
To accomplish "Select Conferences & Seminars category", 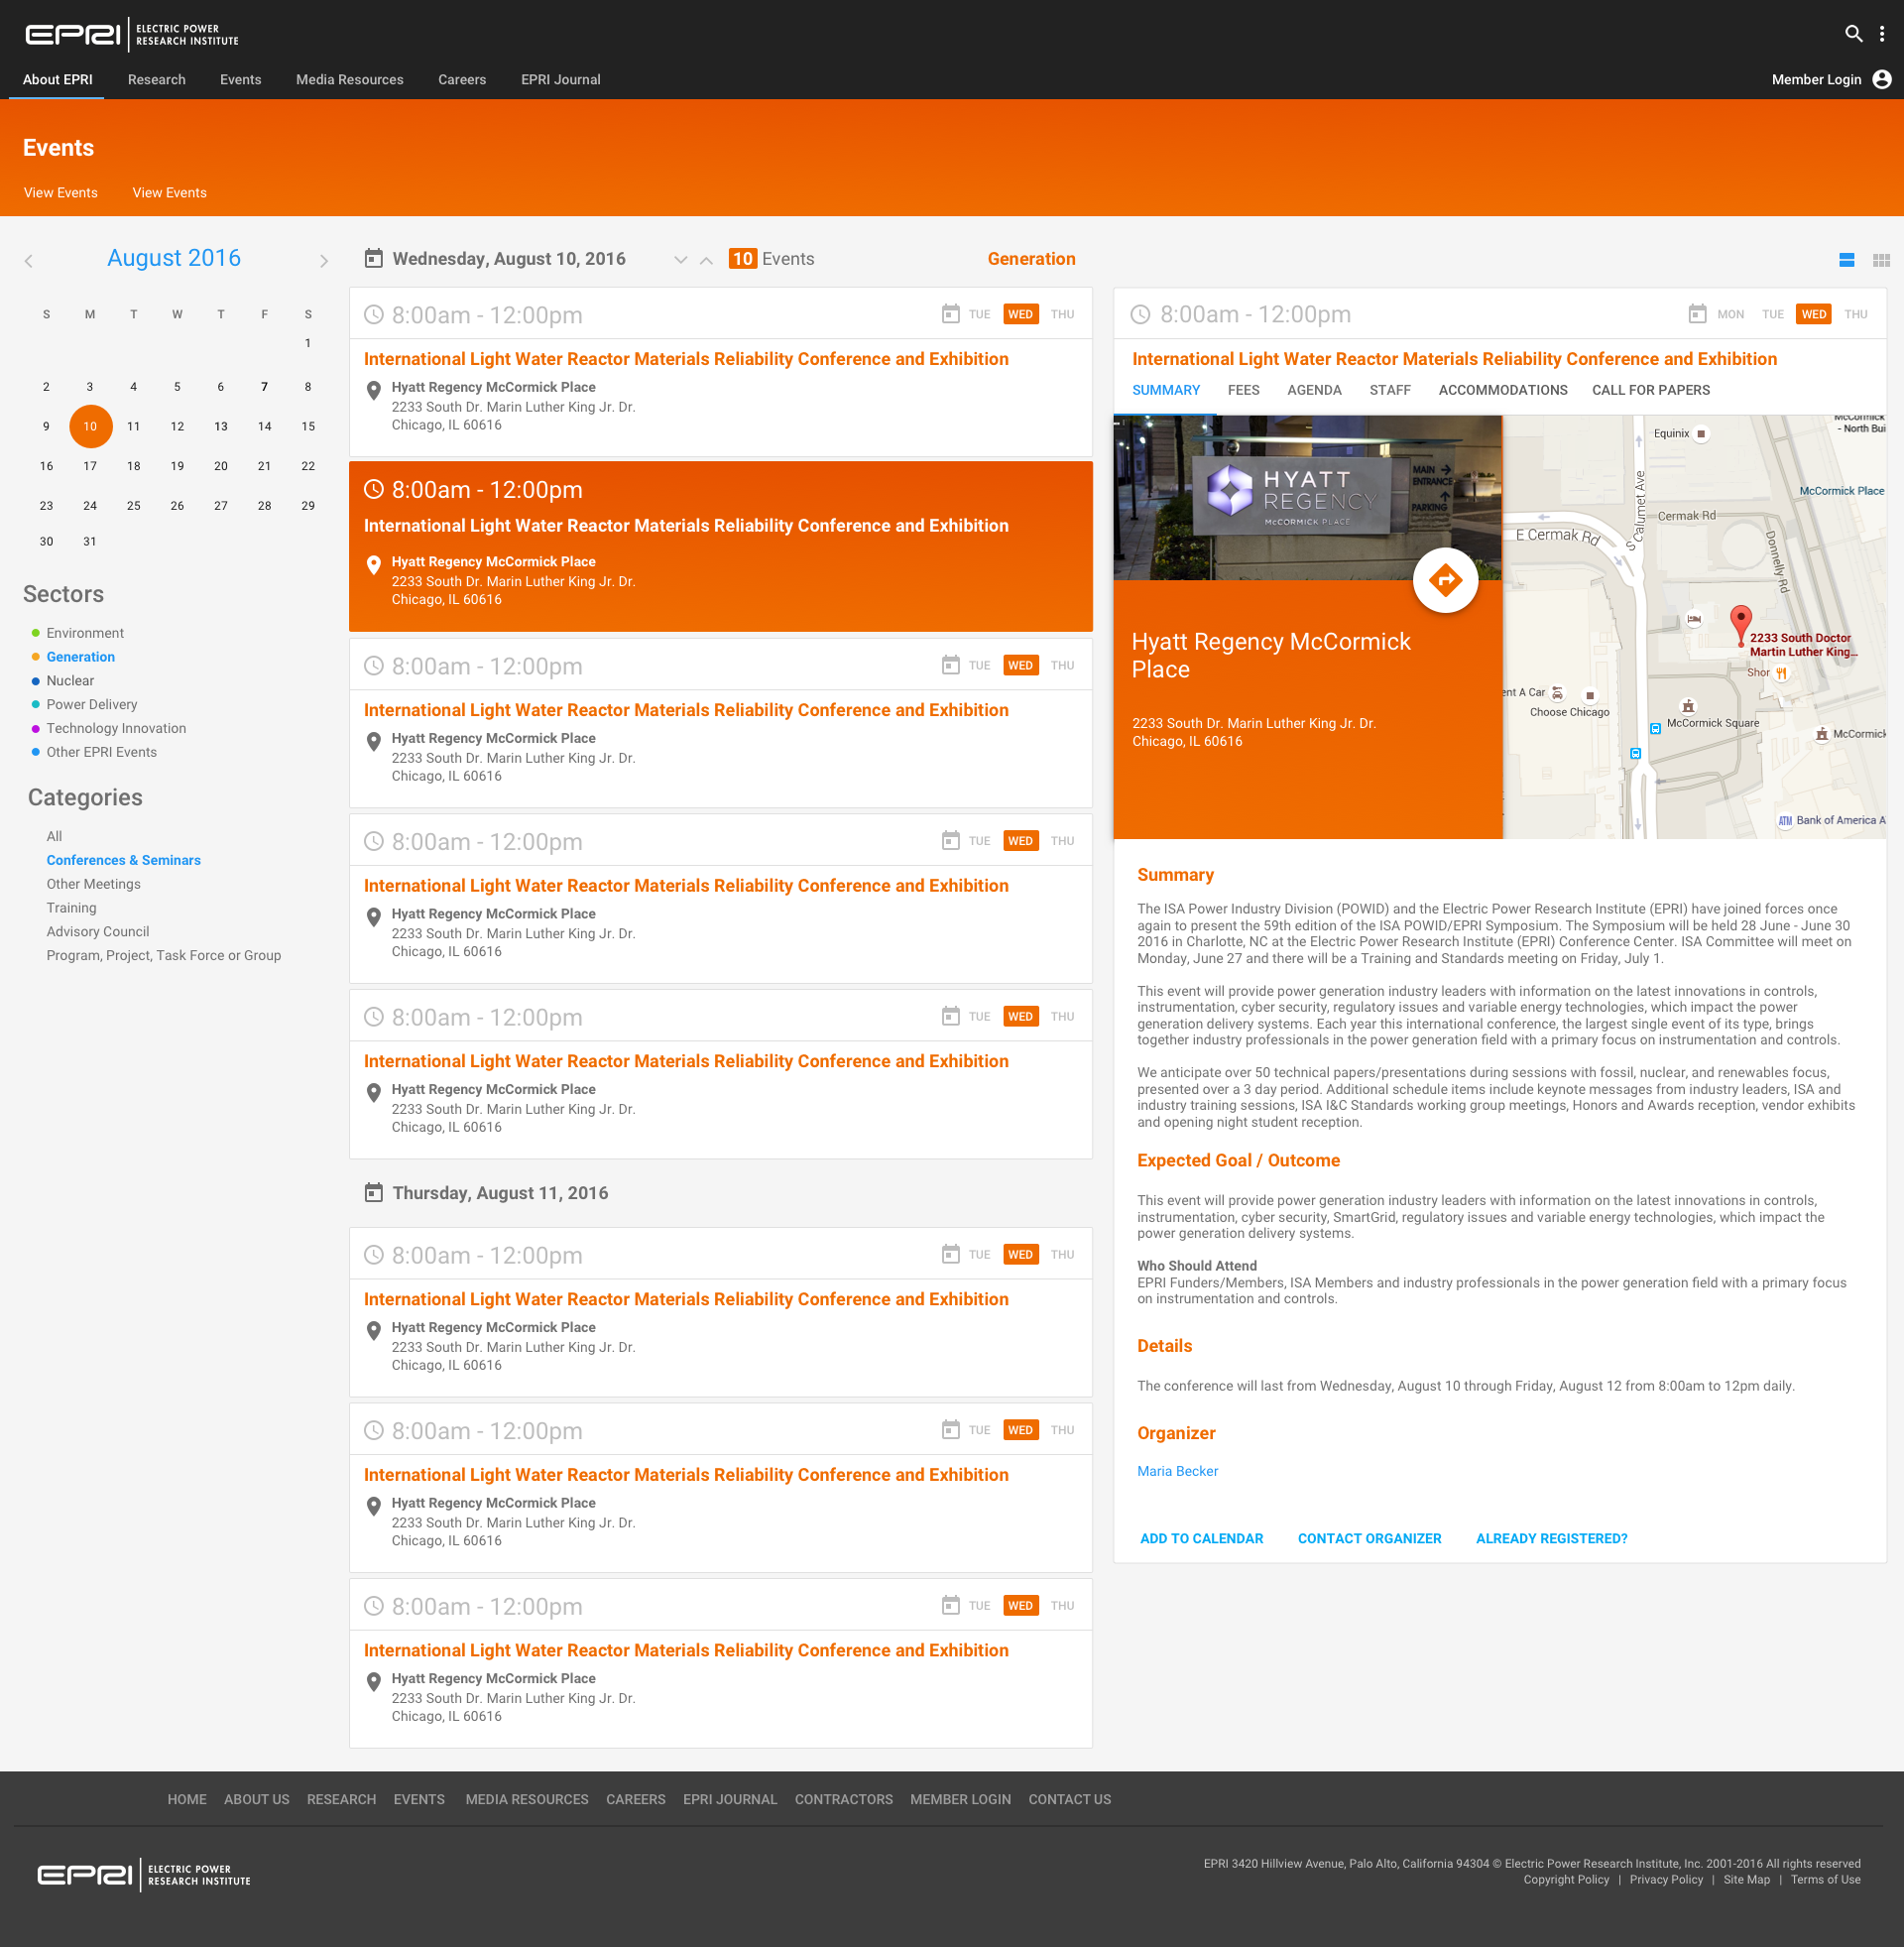I will [123, 860].
